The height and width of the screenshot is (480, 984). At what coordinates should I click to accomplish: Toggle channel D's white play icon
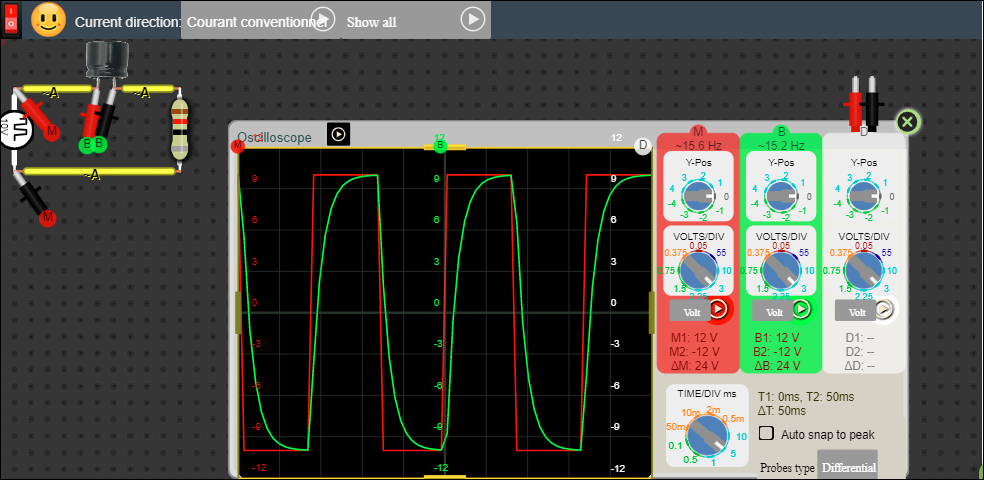(884, 310)
